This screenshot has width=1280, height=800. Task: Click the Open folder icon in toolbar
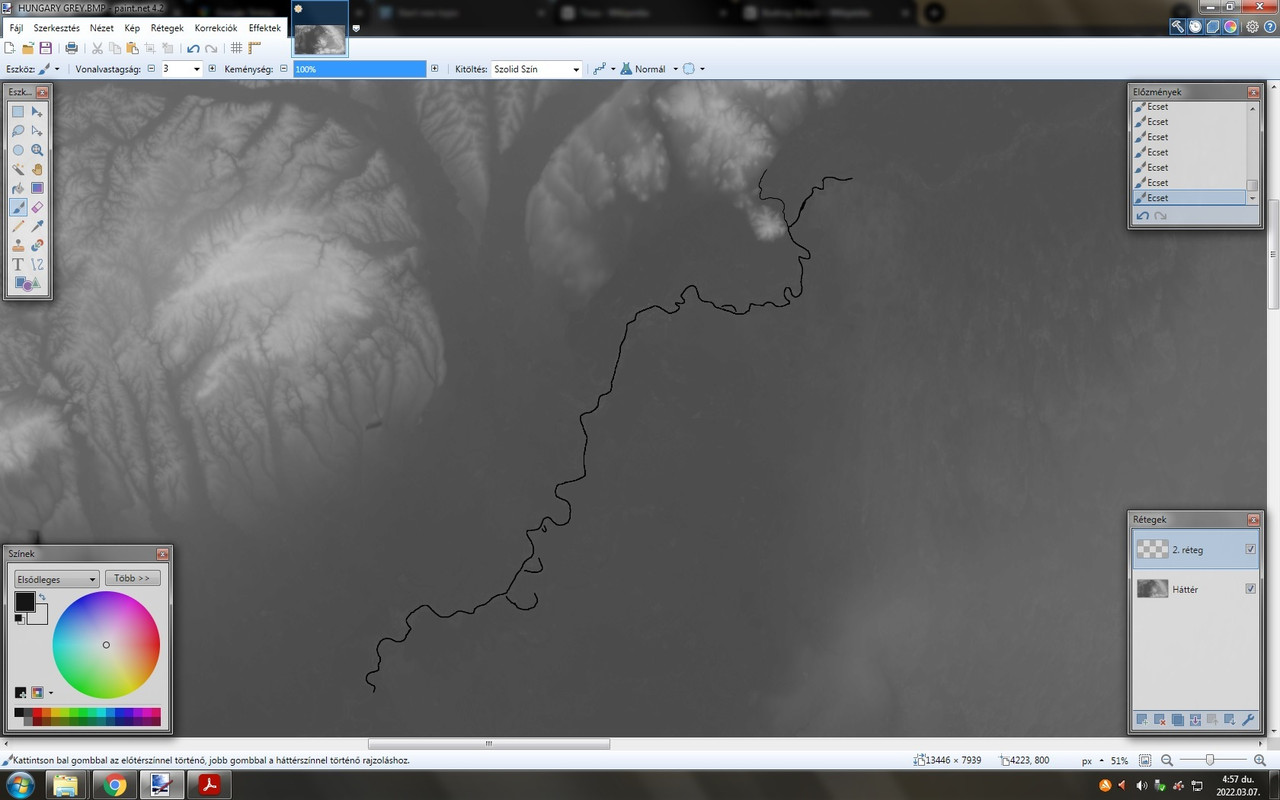point(28,48)
